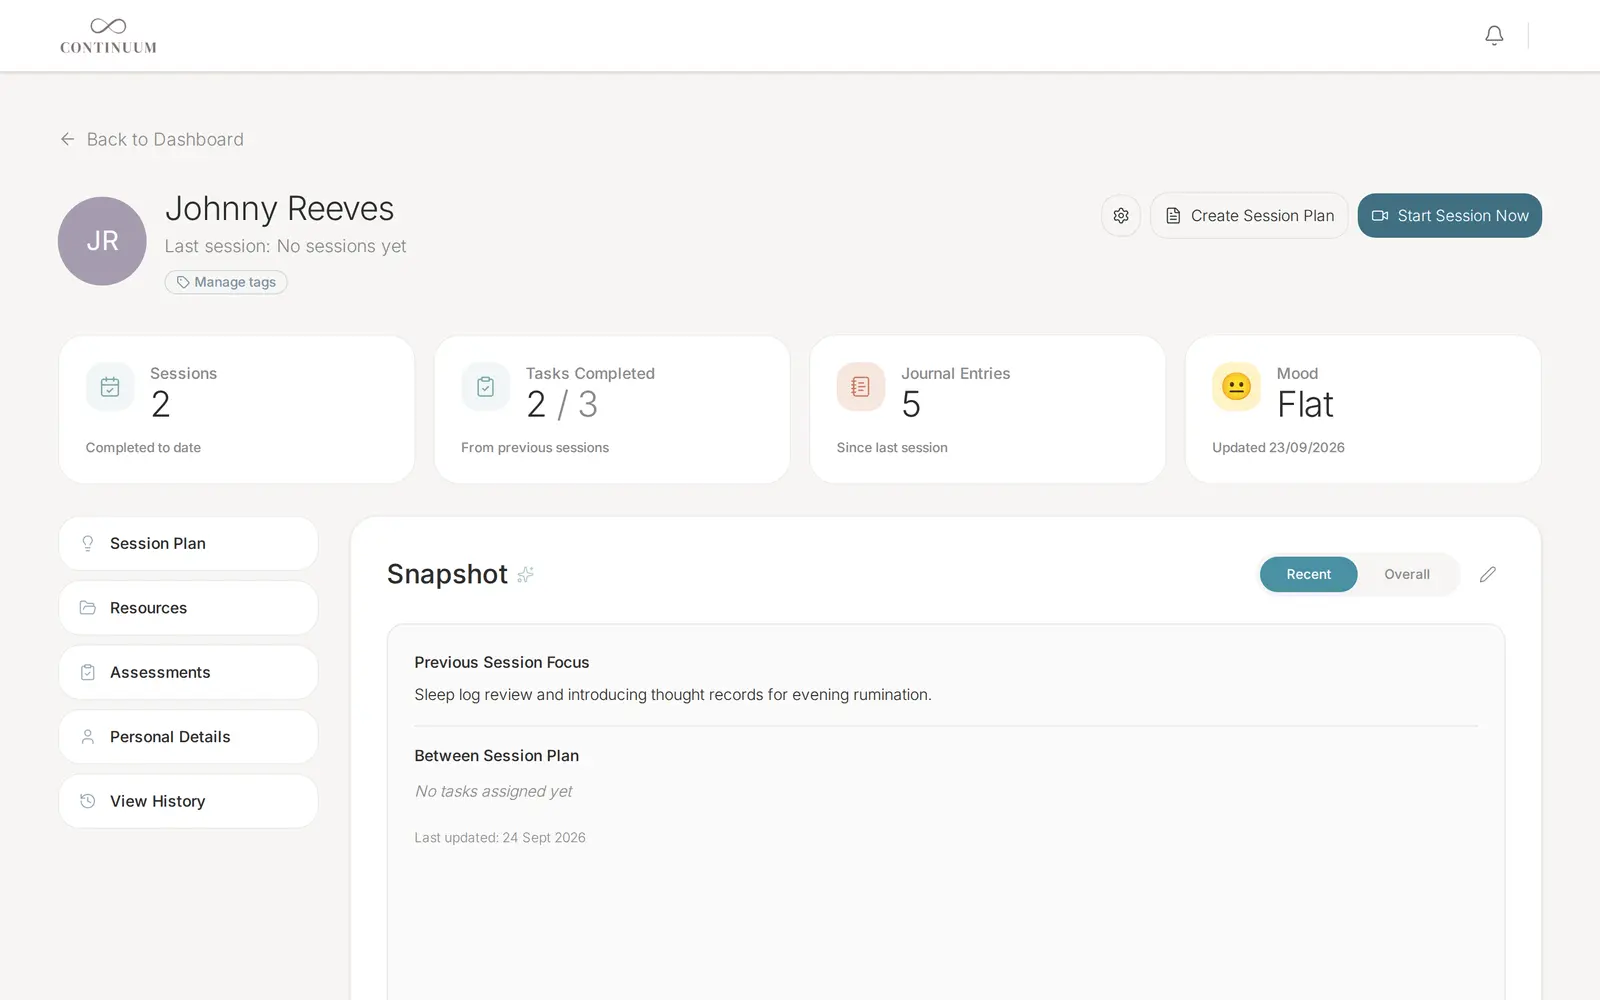Open the Session Plan section
1600x1000 pixels.
pos(189,544)
